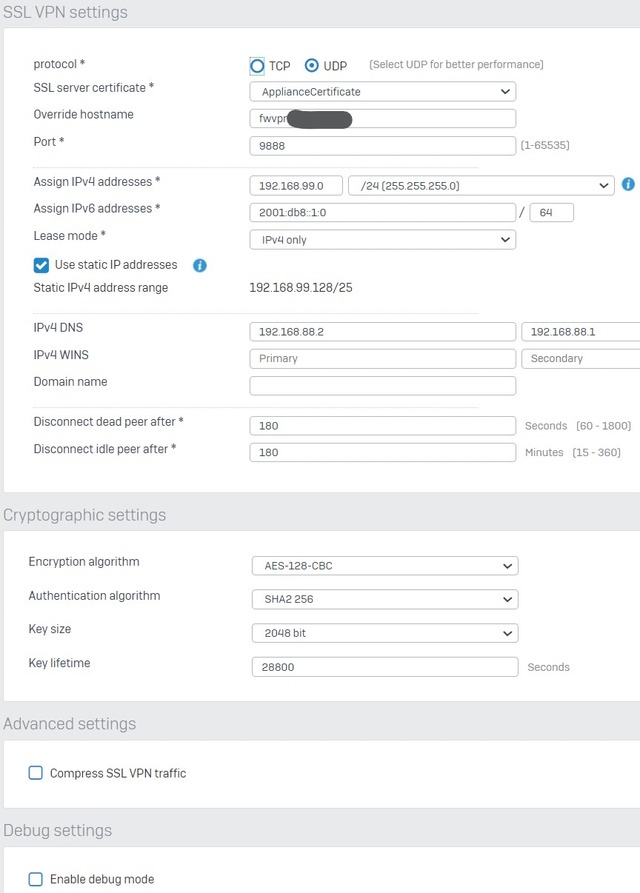Click info icon beside Use static IP addresses
640x893 pixels.
(200, 265)
